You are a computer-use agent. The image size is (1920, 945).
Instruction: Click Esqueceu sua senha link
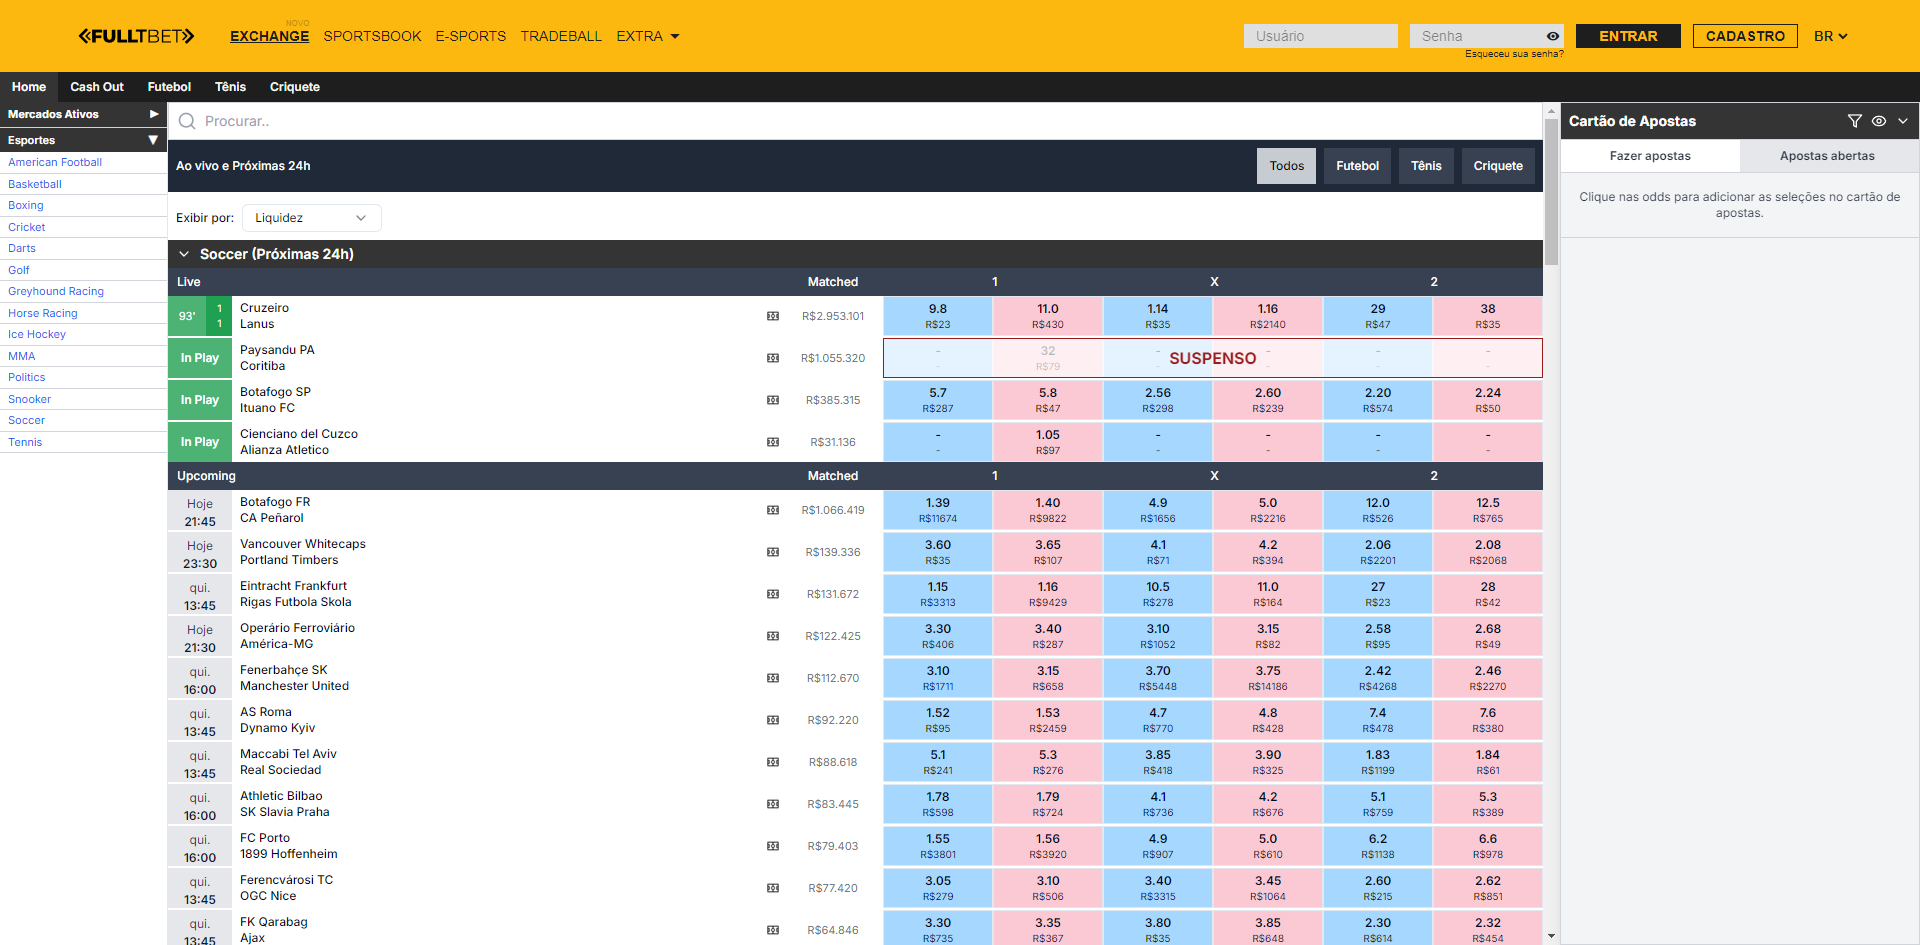[x=1514, y=54]
